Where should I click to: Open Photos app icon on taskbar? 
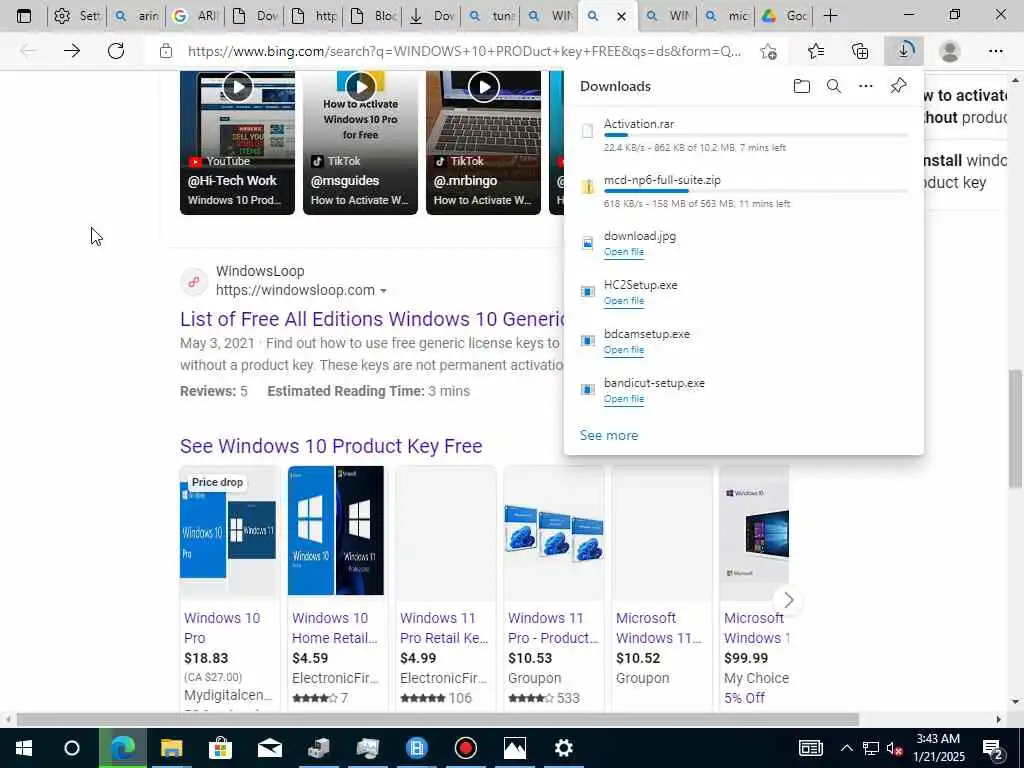(x=515, y=748)
